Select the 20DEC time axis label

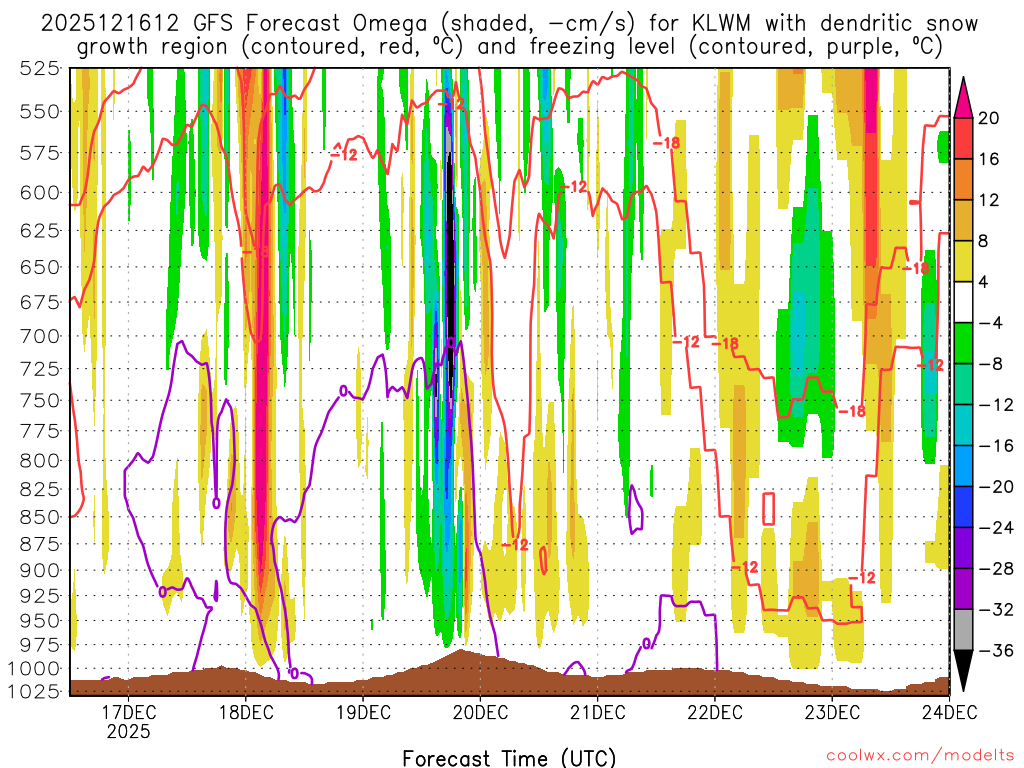click(x=480, y=712)
